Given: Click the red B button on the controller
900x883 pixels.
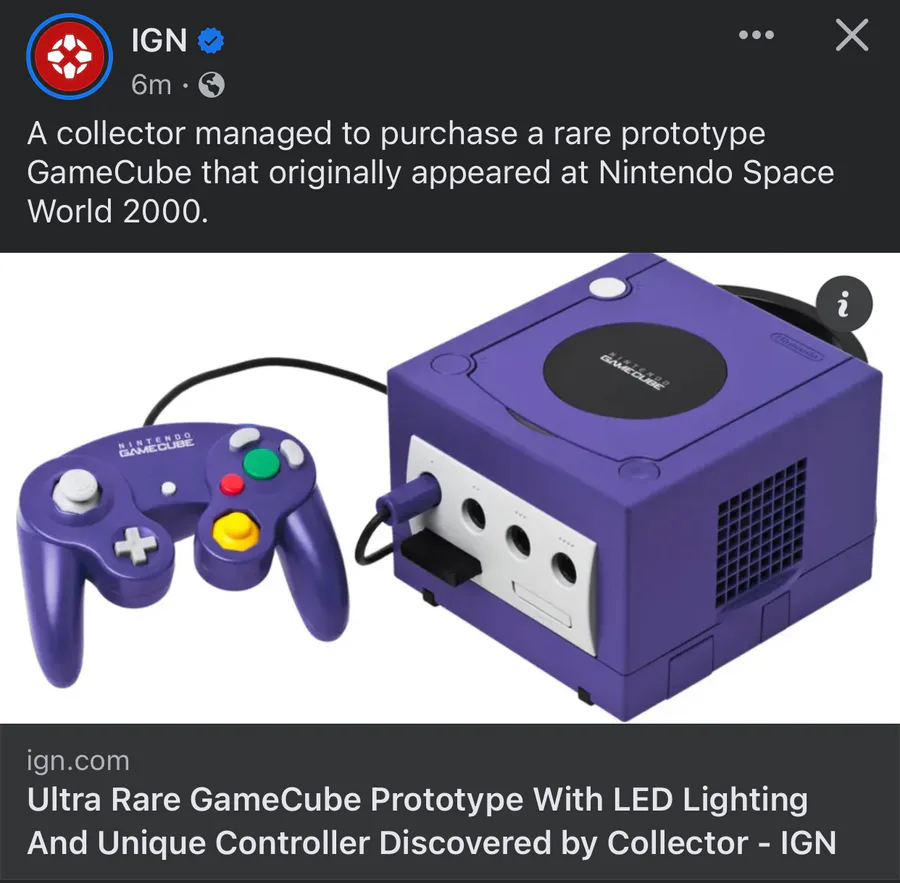Looking at the screenshot, I should (x=232, y=485).
